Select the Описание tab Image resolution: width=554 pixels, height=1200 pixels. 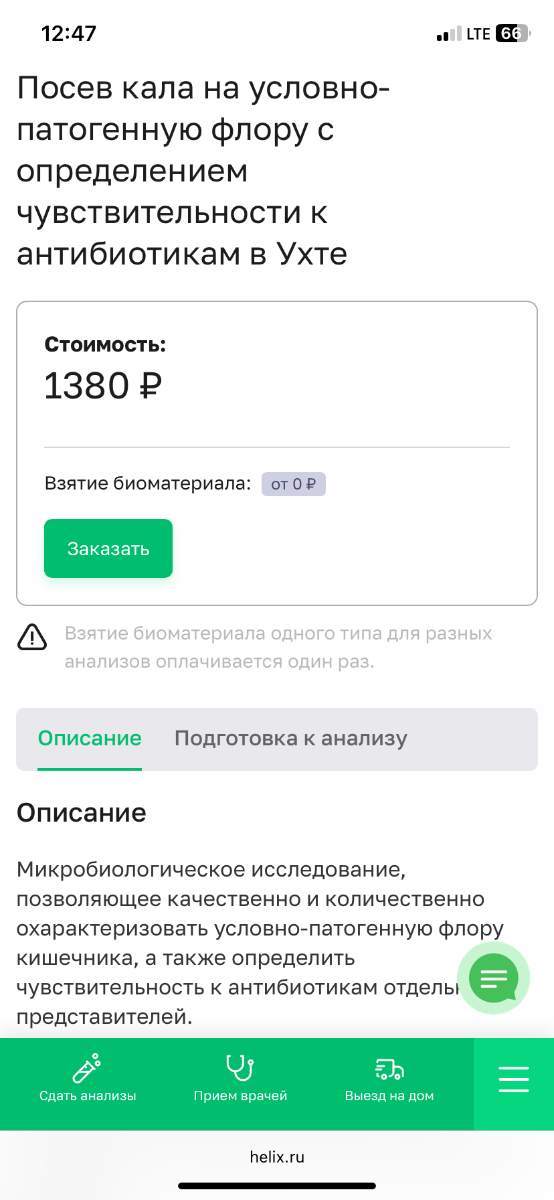(x=90, y=739)
